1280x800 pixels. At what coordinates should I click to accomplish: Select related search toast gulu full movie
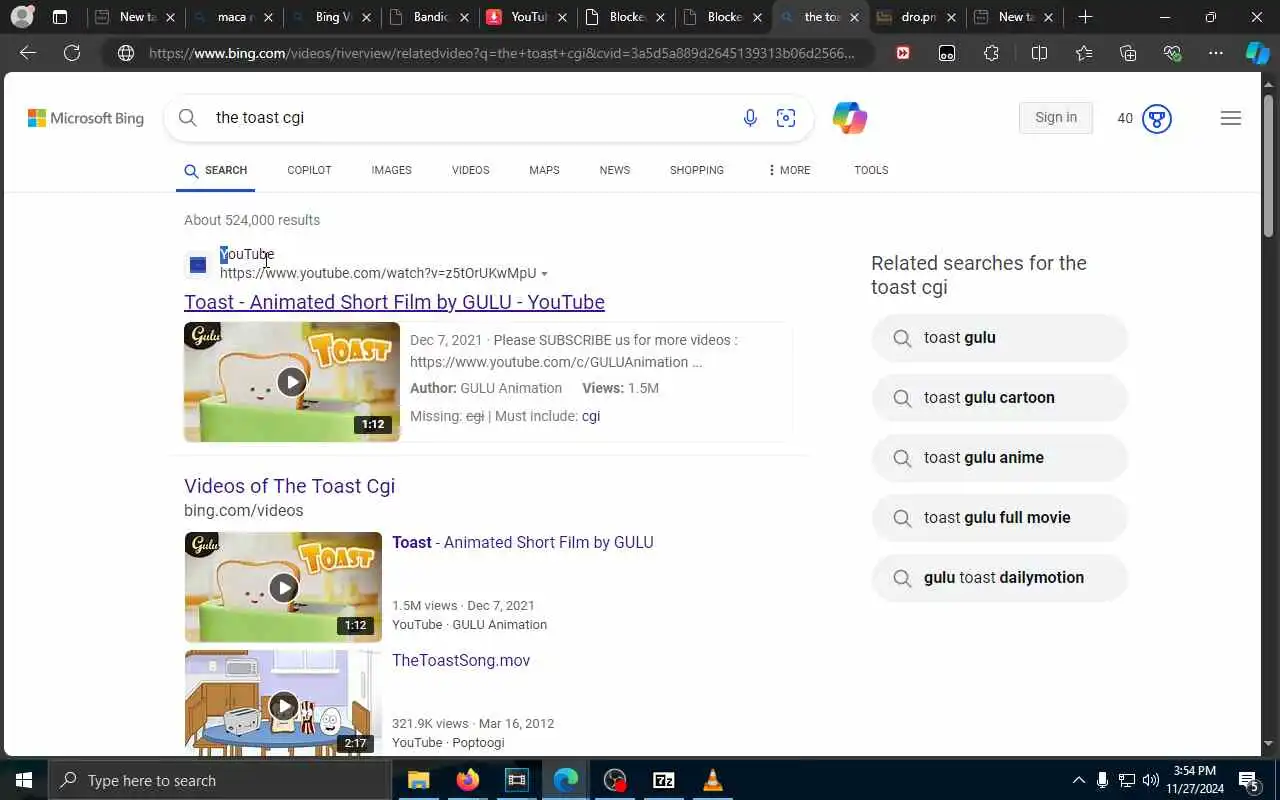coord(1000,518)
